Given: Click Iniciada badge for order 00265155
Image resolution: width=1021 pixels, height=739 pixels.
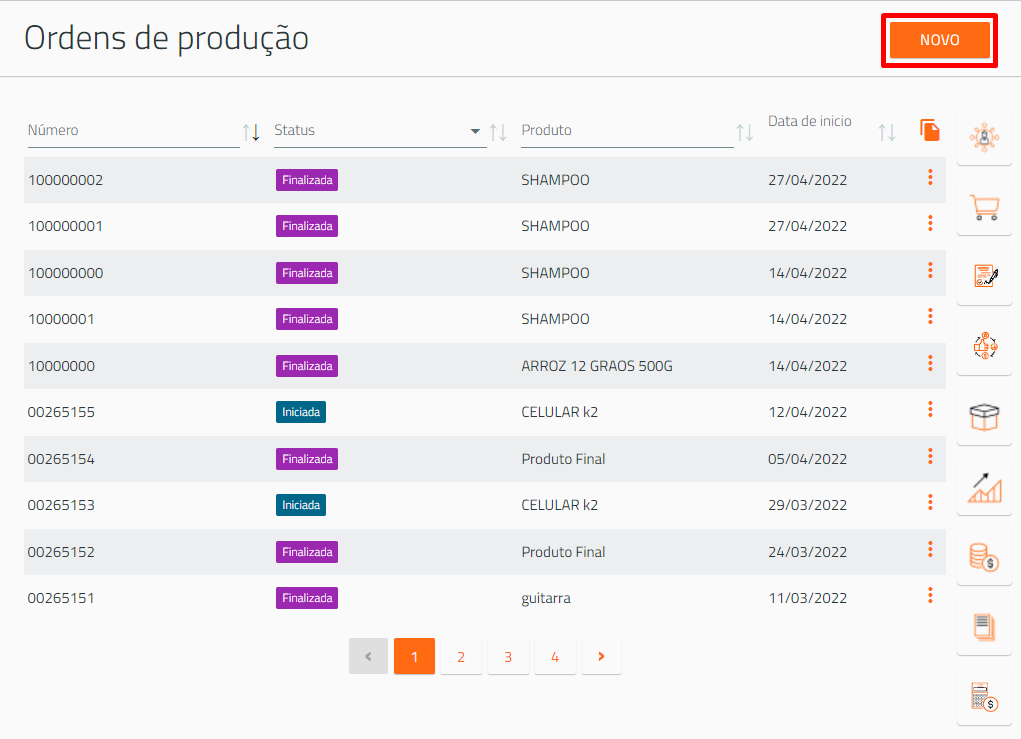Looking at the screenshot, I should click(301, 412).
